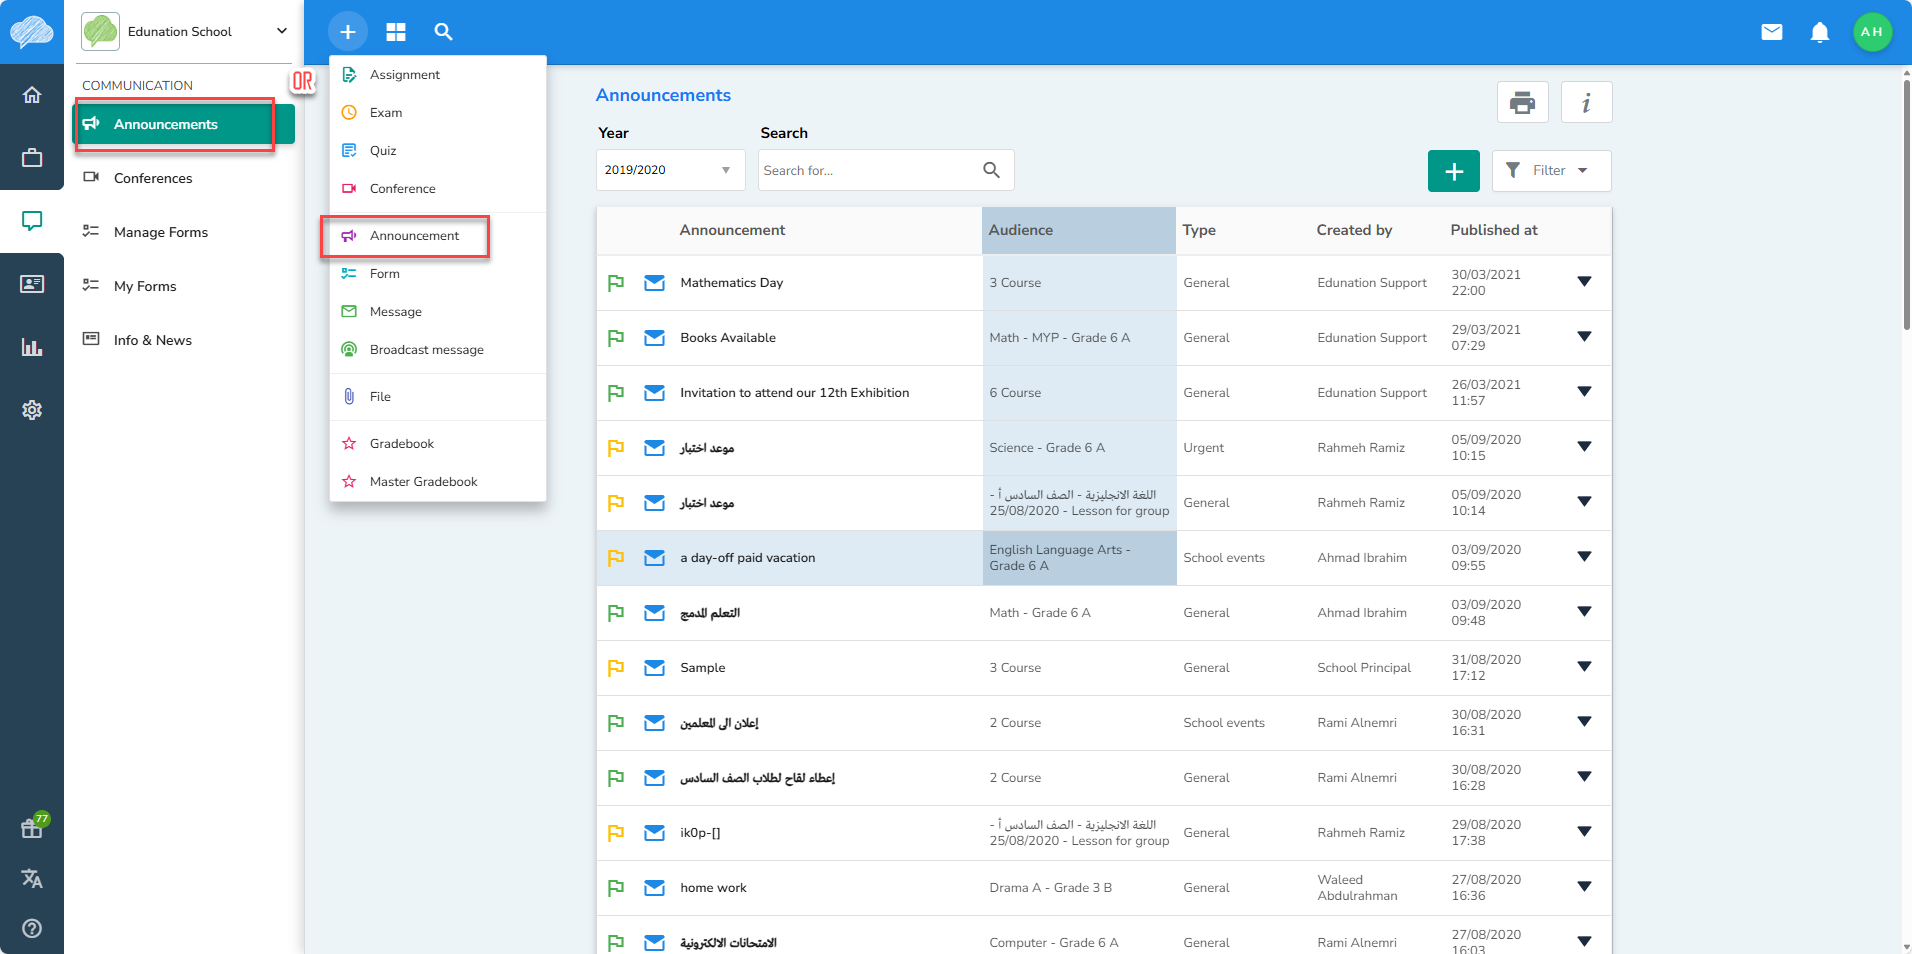Open the info icon button
This screenshot has height=954, width=1912.
click(x=1586, y=102)
